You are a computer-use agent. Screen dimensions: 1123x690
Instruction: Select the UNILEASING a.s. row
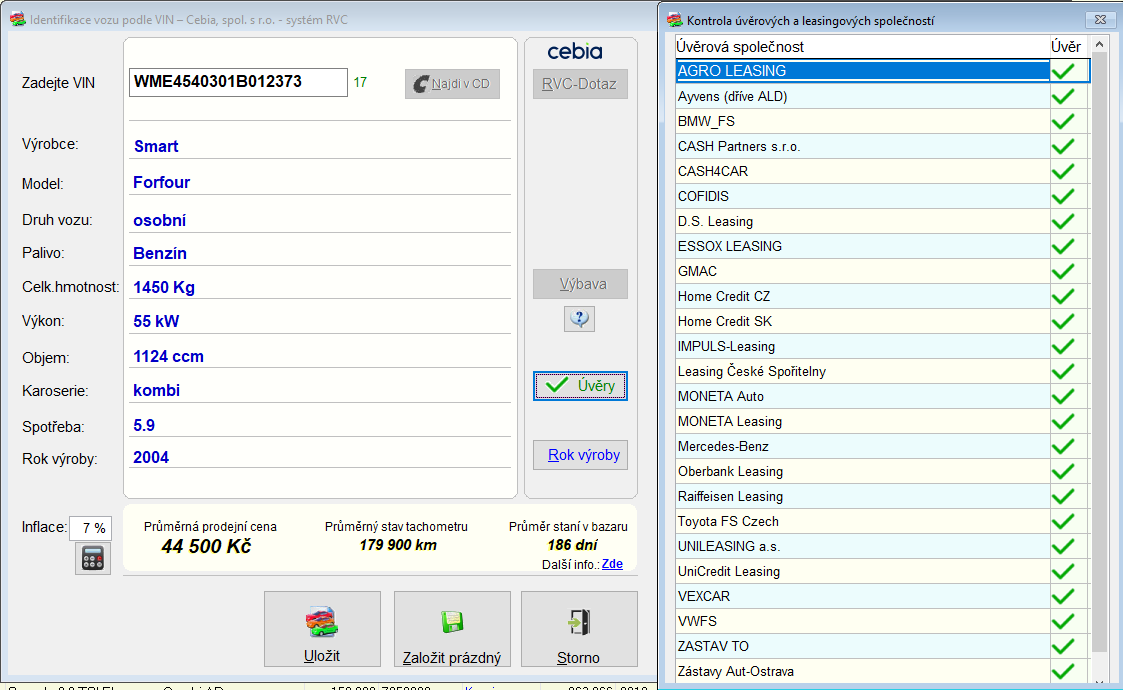[882, 547]
